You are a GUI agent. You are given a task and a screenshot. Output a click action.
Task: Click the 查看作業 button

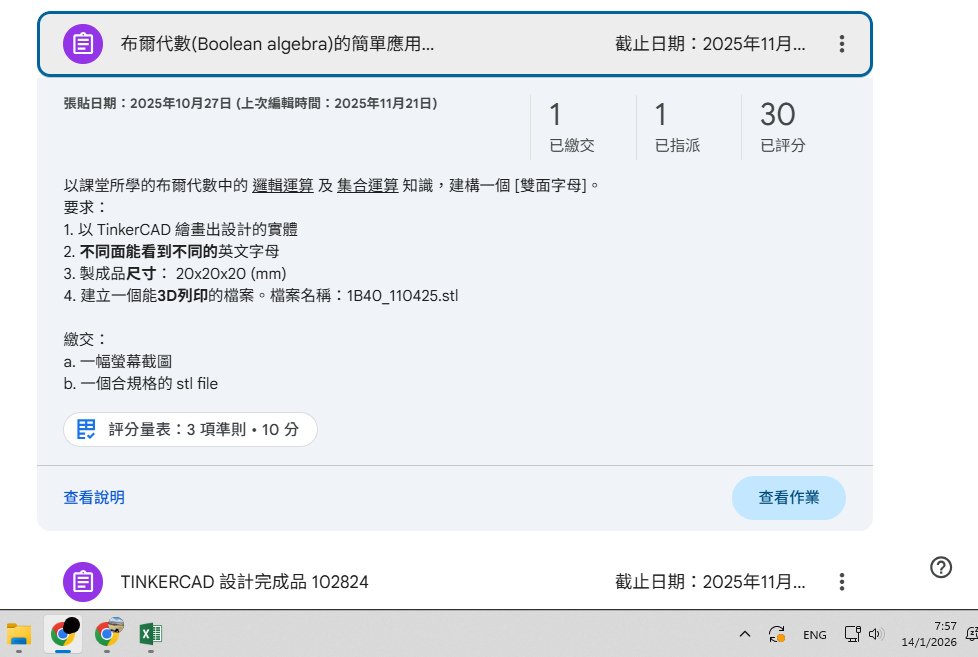click(x=788, y=498)
